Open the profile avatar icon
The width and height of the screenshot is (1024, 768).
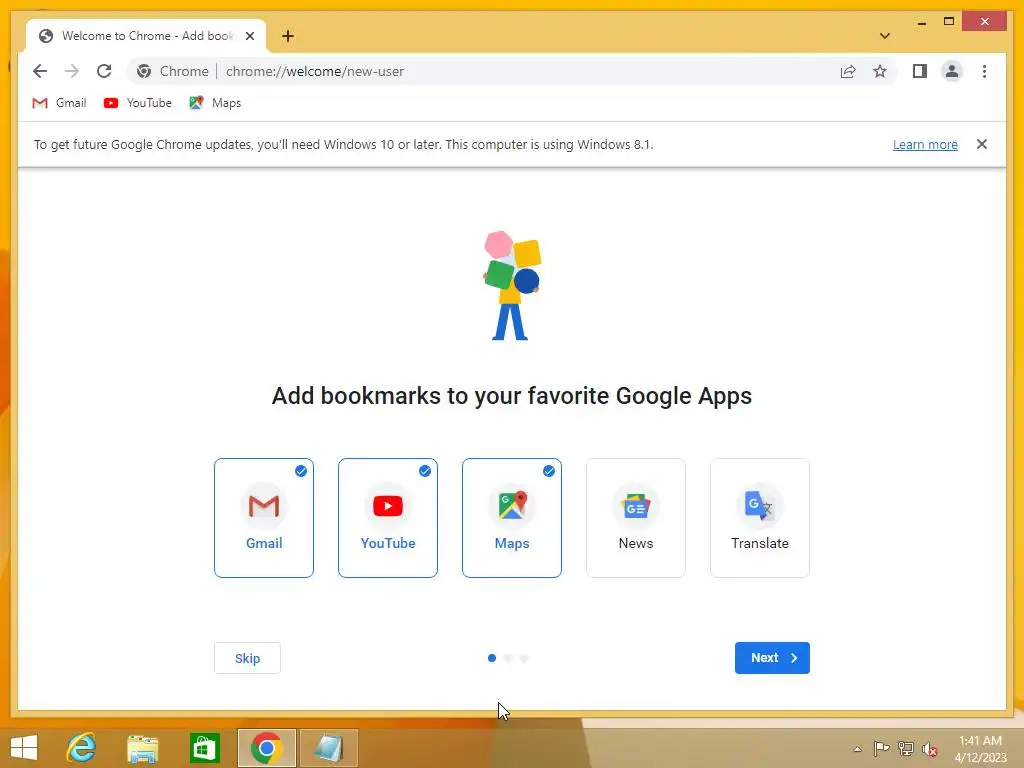952,71
